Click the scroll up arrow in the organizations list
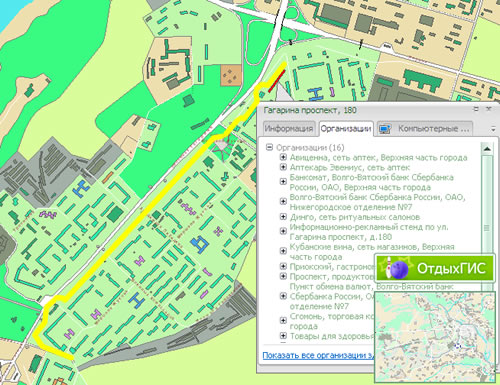Screen dimensions: 500x385 (487, 149)
